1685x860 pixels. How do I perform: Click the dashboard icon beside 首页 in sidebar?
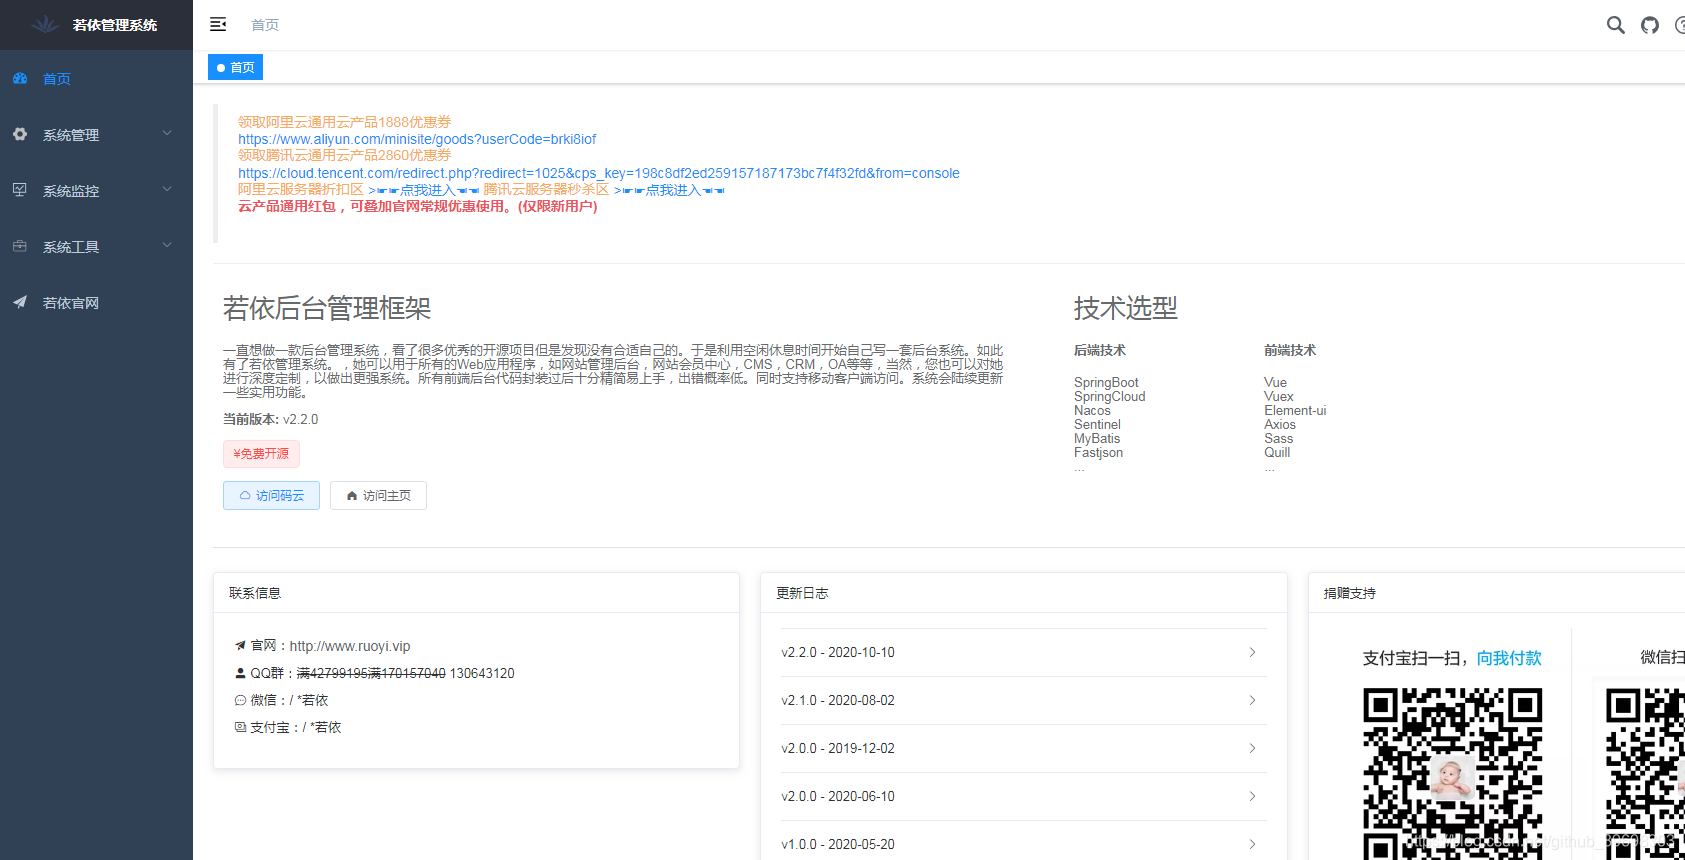20,78
